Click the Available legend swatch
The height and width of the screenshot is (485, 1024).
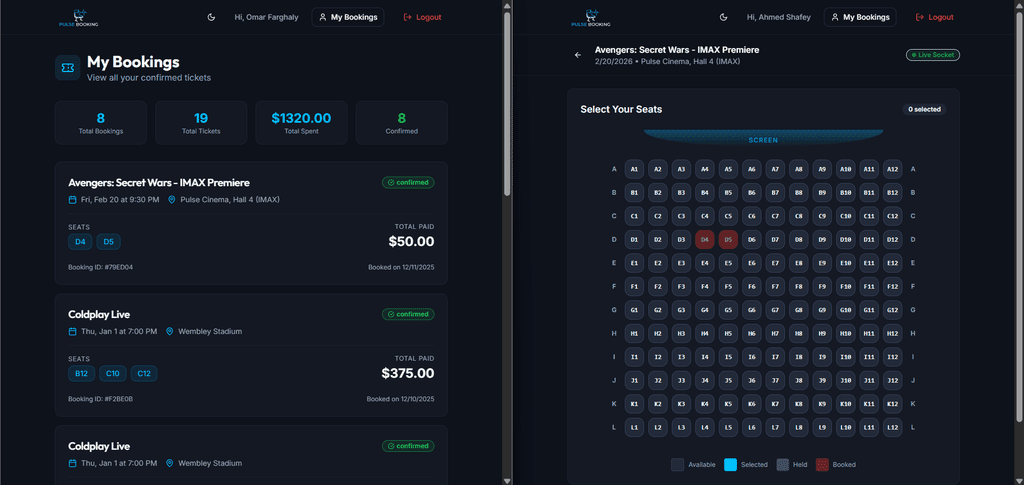click(678, 465)
